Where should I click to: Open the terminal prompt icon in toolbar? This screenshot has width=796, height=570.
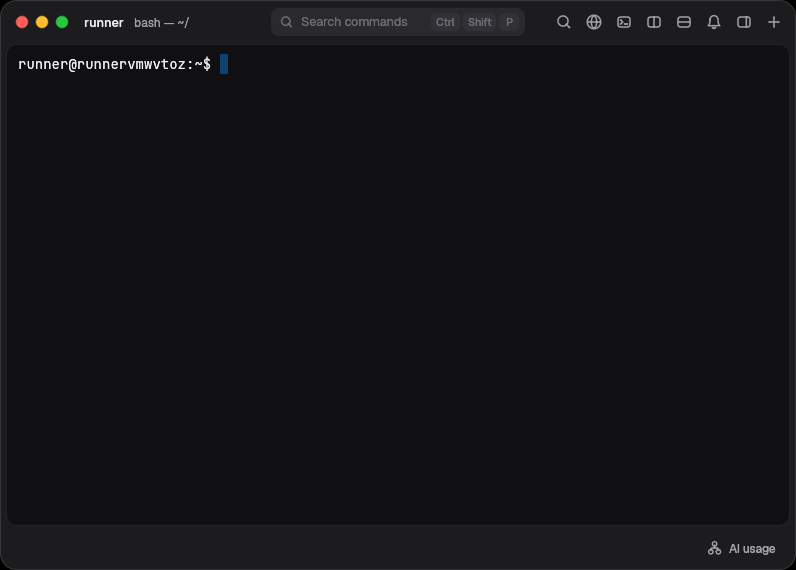click(x=624, y=22)
